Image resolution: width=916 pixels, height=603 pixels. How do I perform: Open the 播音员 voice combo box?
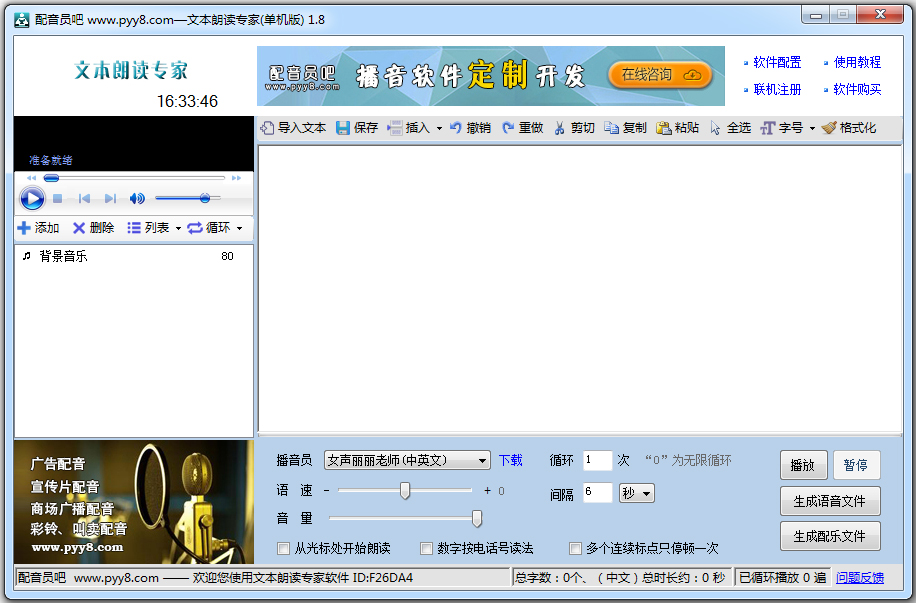click(407, 460)
